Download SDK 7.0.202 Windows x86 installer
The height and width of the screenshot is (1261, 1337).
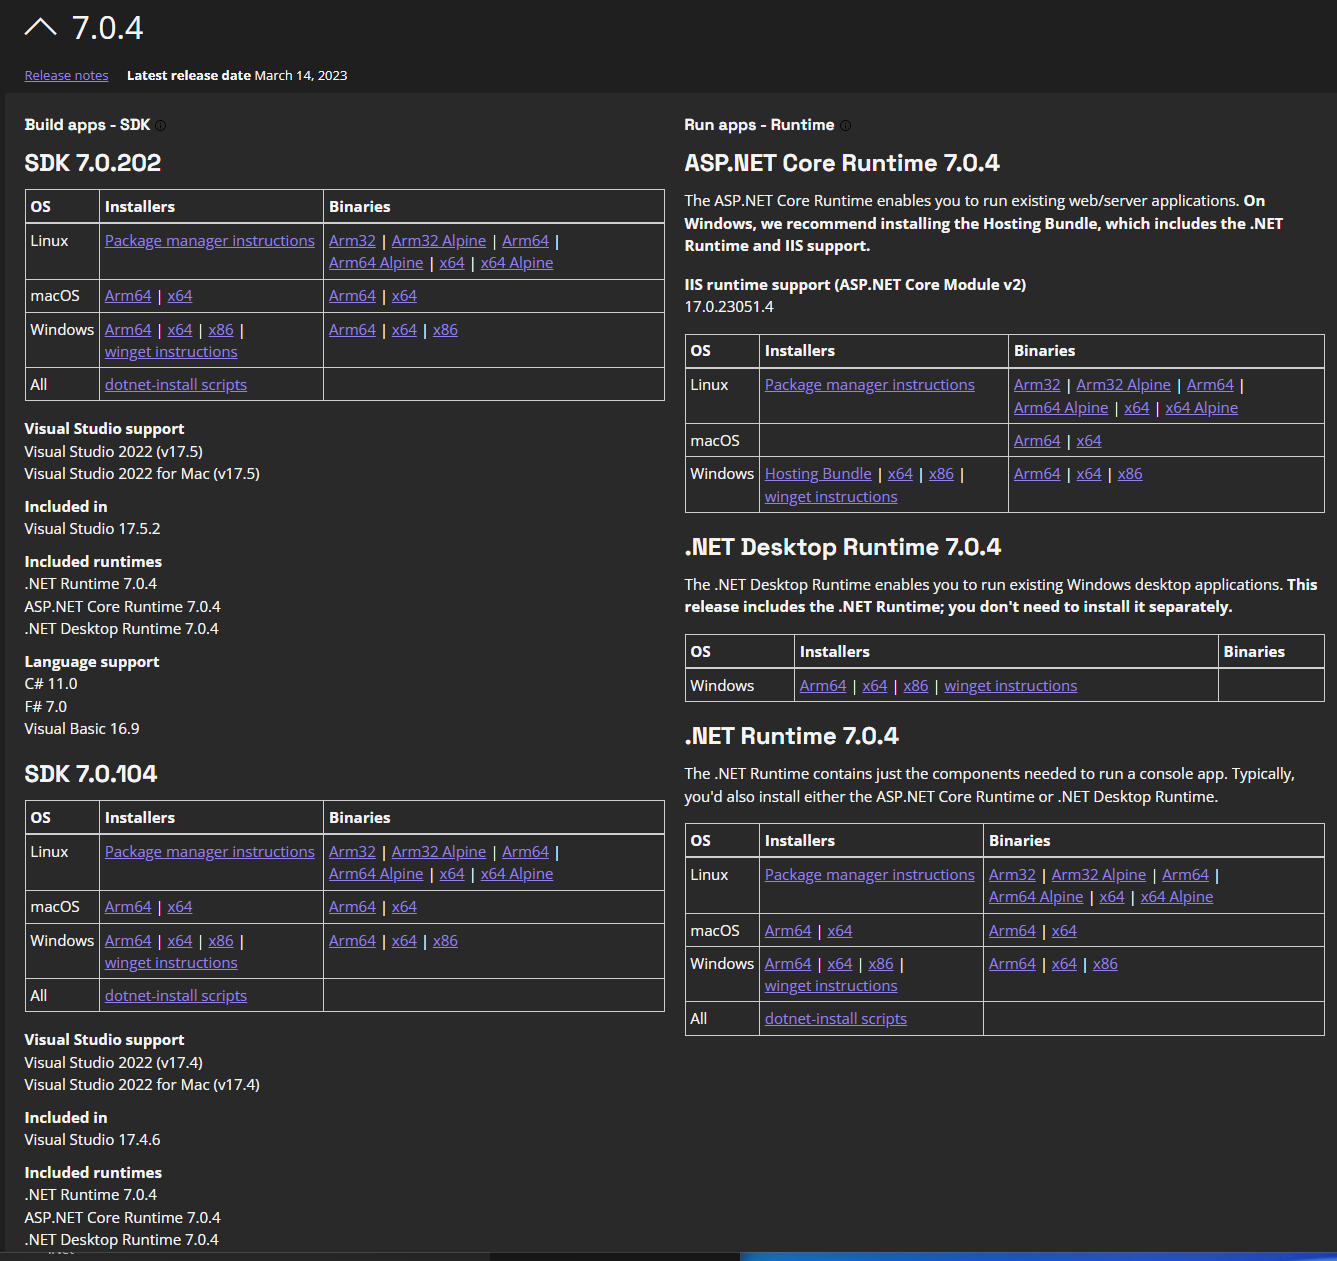coord(221,330)
